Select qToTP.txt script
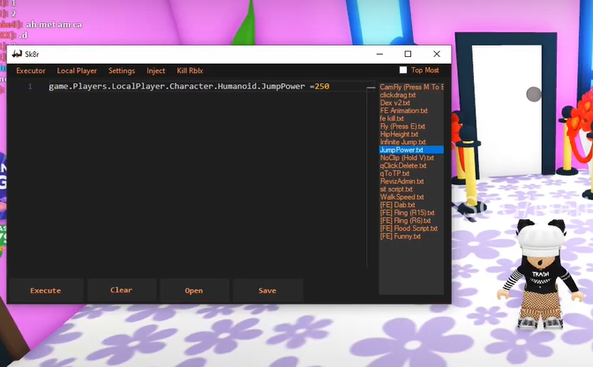Viewport: 593px width, 367px height. 394,174
